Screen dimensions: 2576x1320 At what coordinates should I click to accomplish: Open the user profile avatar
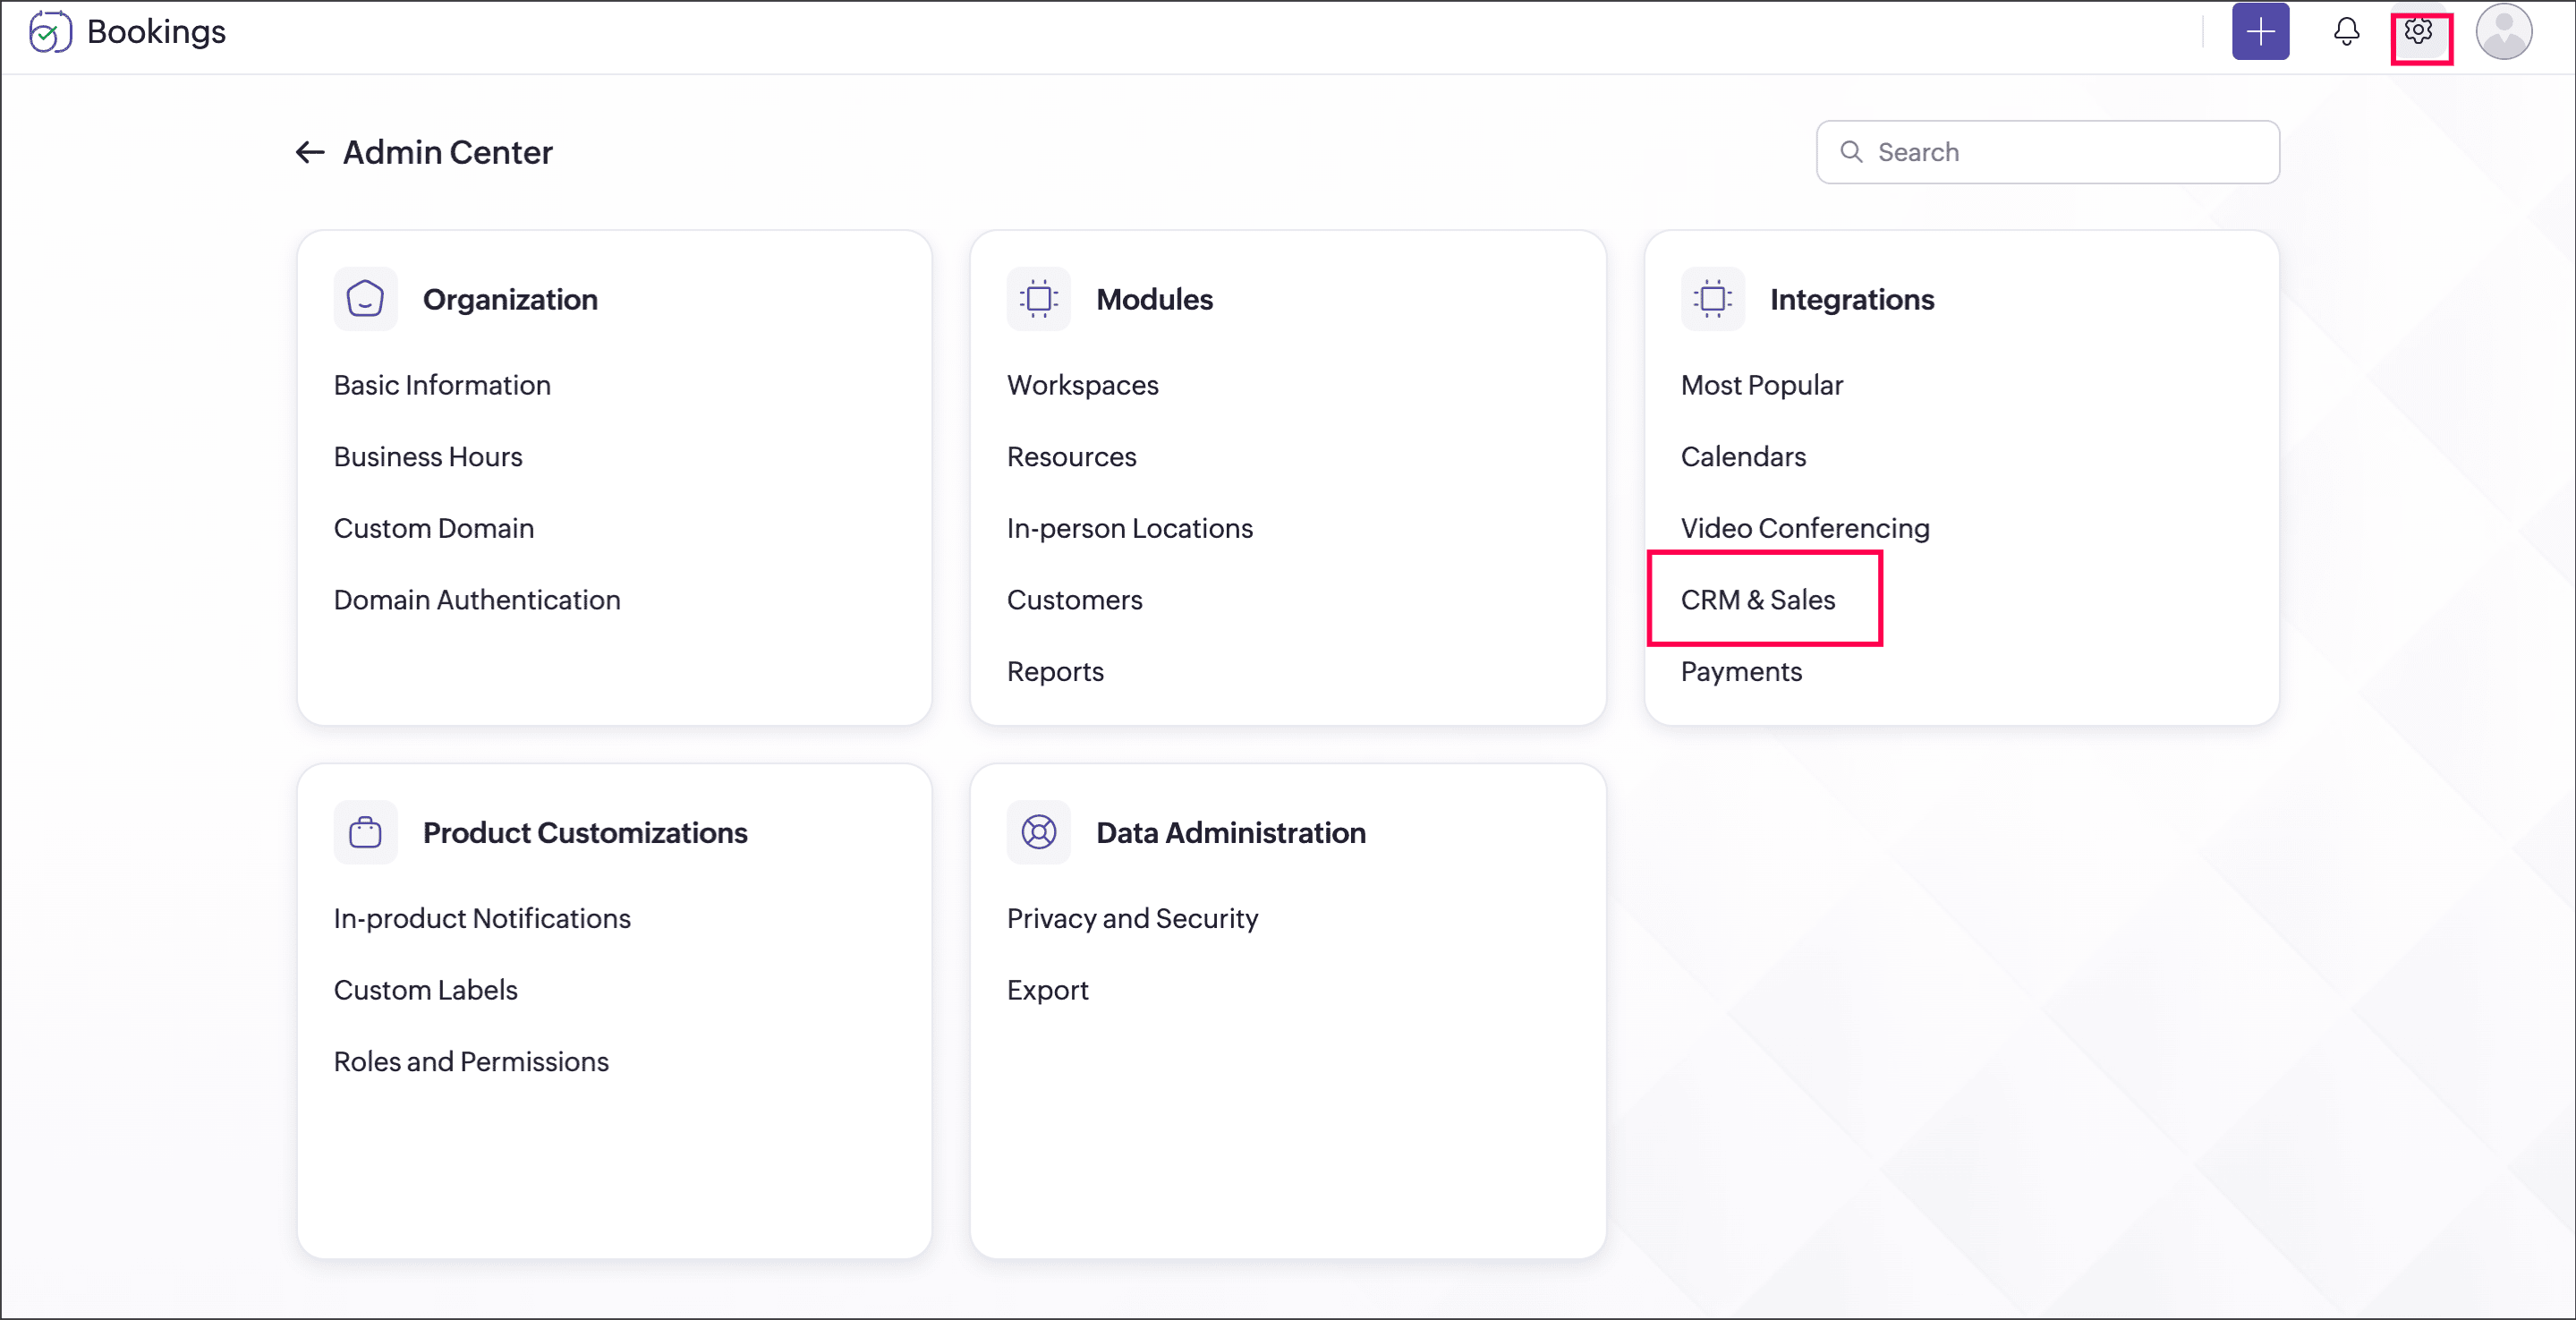tap(2502, 32)
